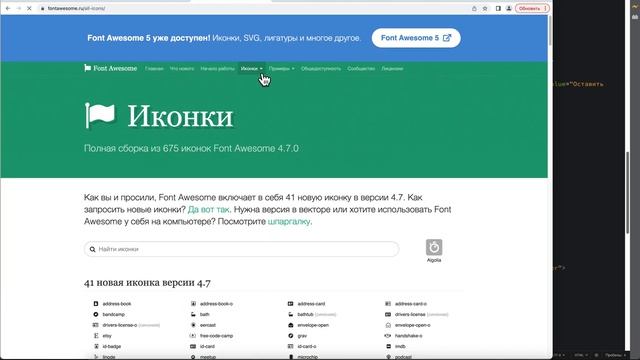Open the bandcamp icon entry

(x=109, y=314)
